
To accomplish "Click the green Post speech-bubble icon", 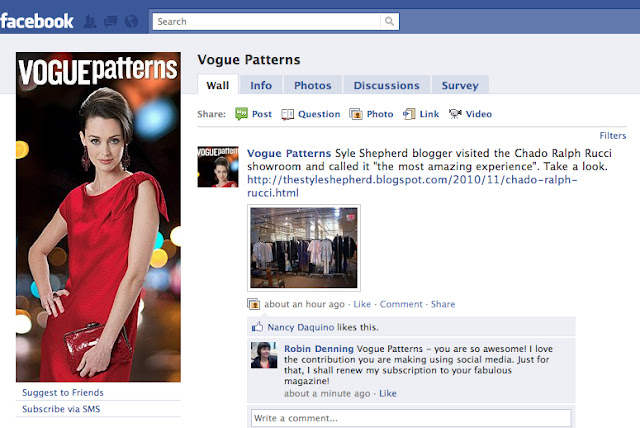I will [241, 114].
